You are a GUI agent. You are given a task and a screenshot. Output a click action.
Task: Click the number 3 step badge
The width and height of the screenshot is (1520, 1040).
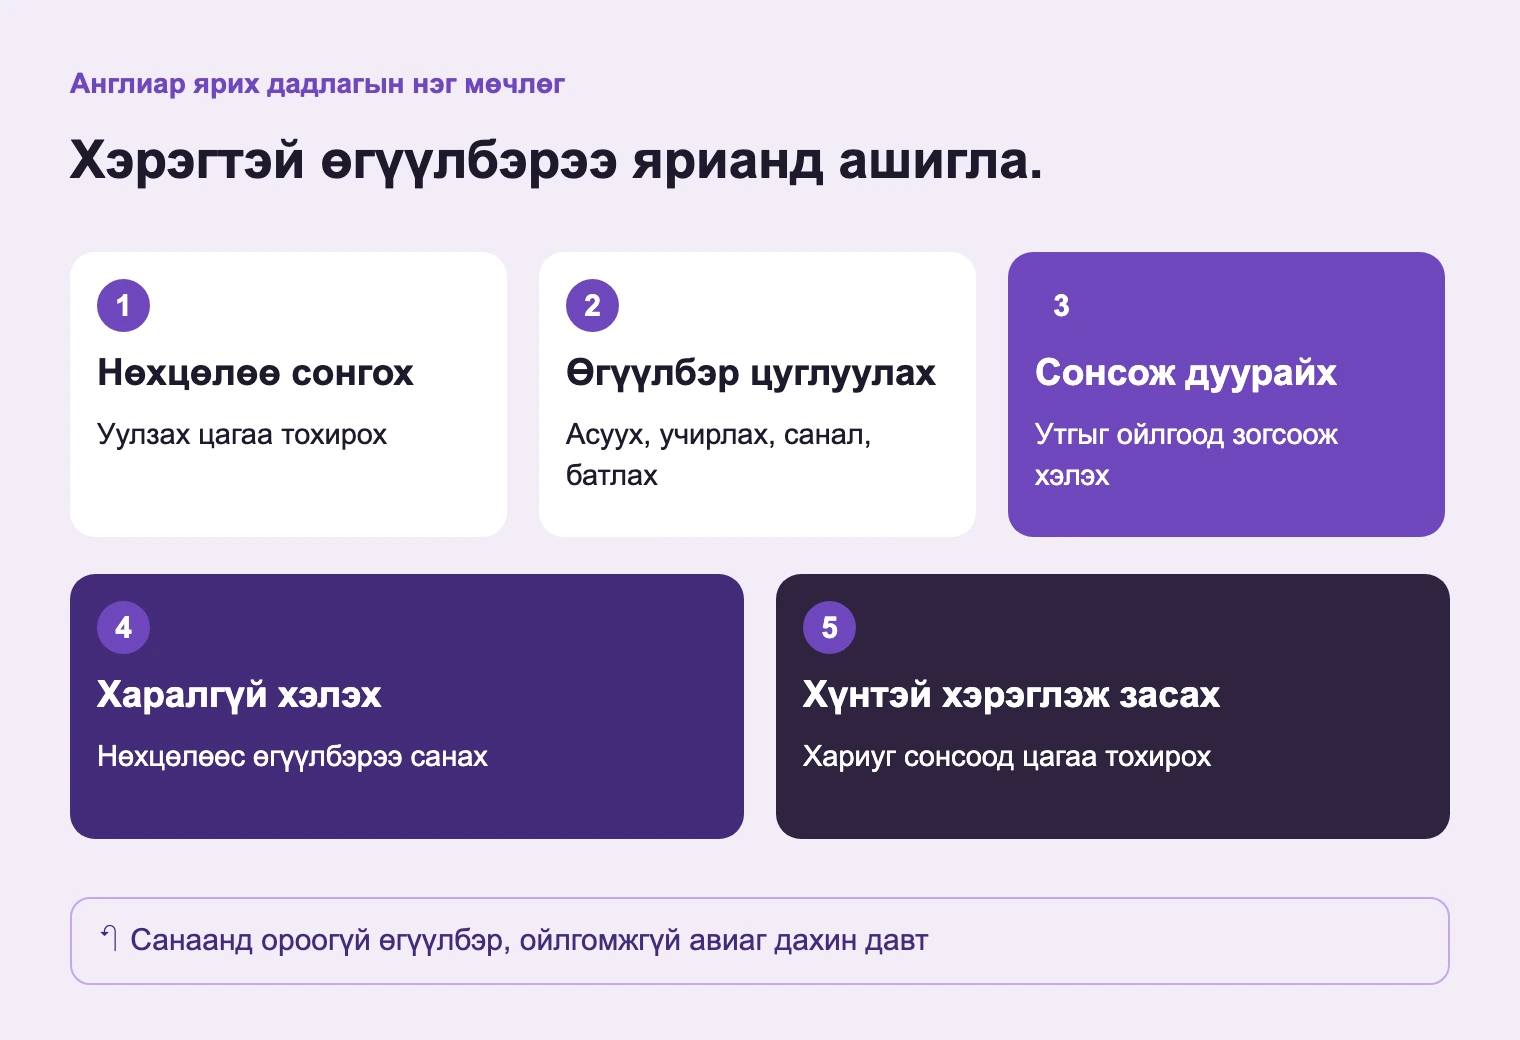[1061, 306]
